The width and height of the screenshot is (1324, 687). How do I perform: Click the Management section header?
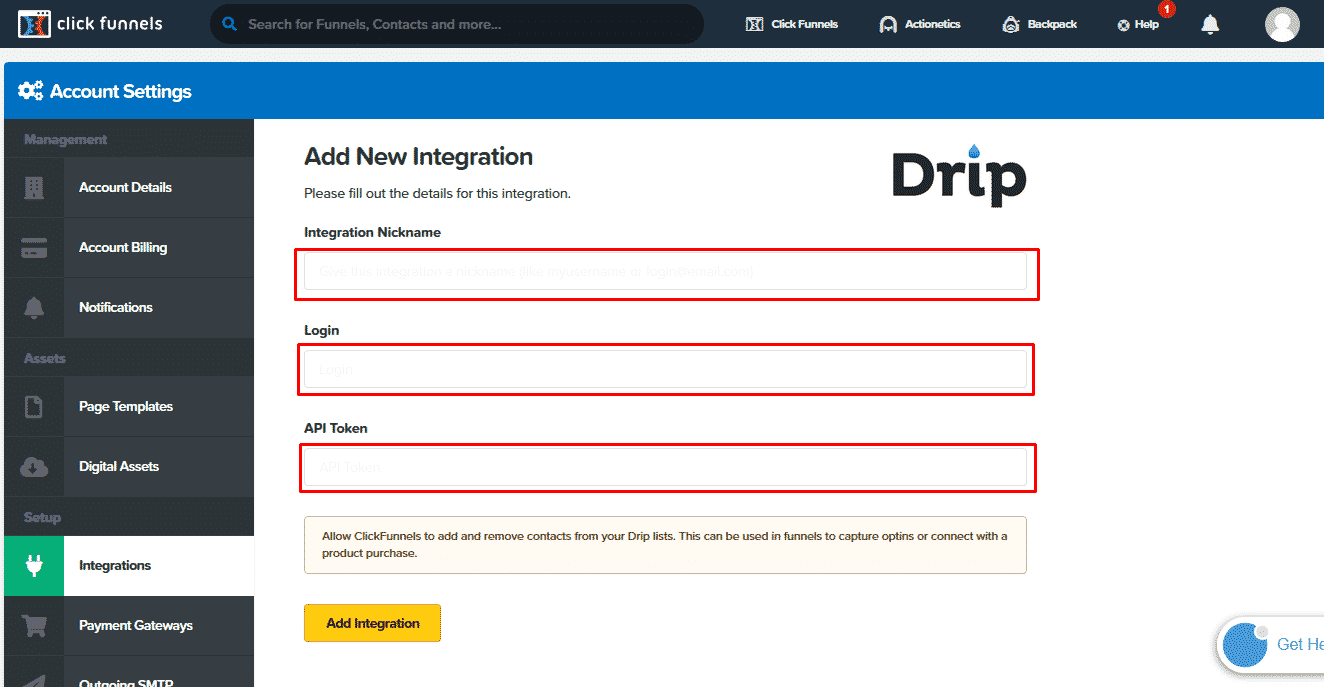tap(66, 139)
